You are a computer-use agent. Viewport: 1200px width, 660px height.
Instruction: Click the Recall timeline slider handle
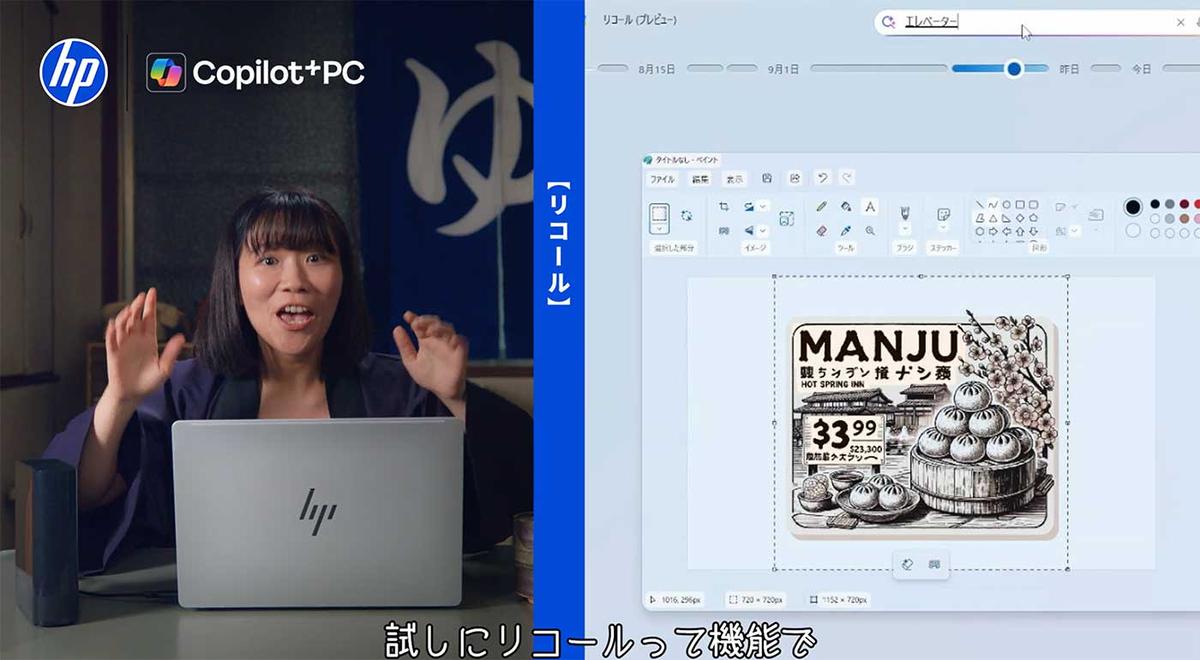point(1013,69)
